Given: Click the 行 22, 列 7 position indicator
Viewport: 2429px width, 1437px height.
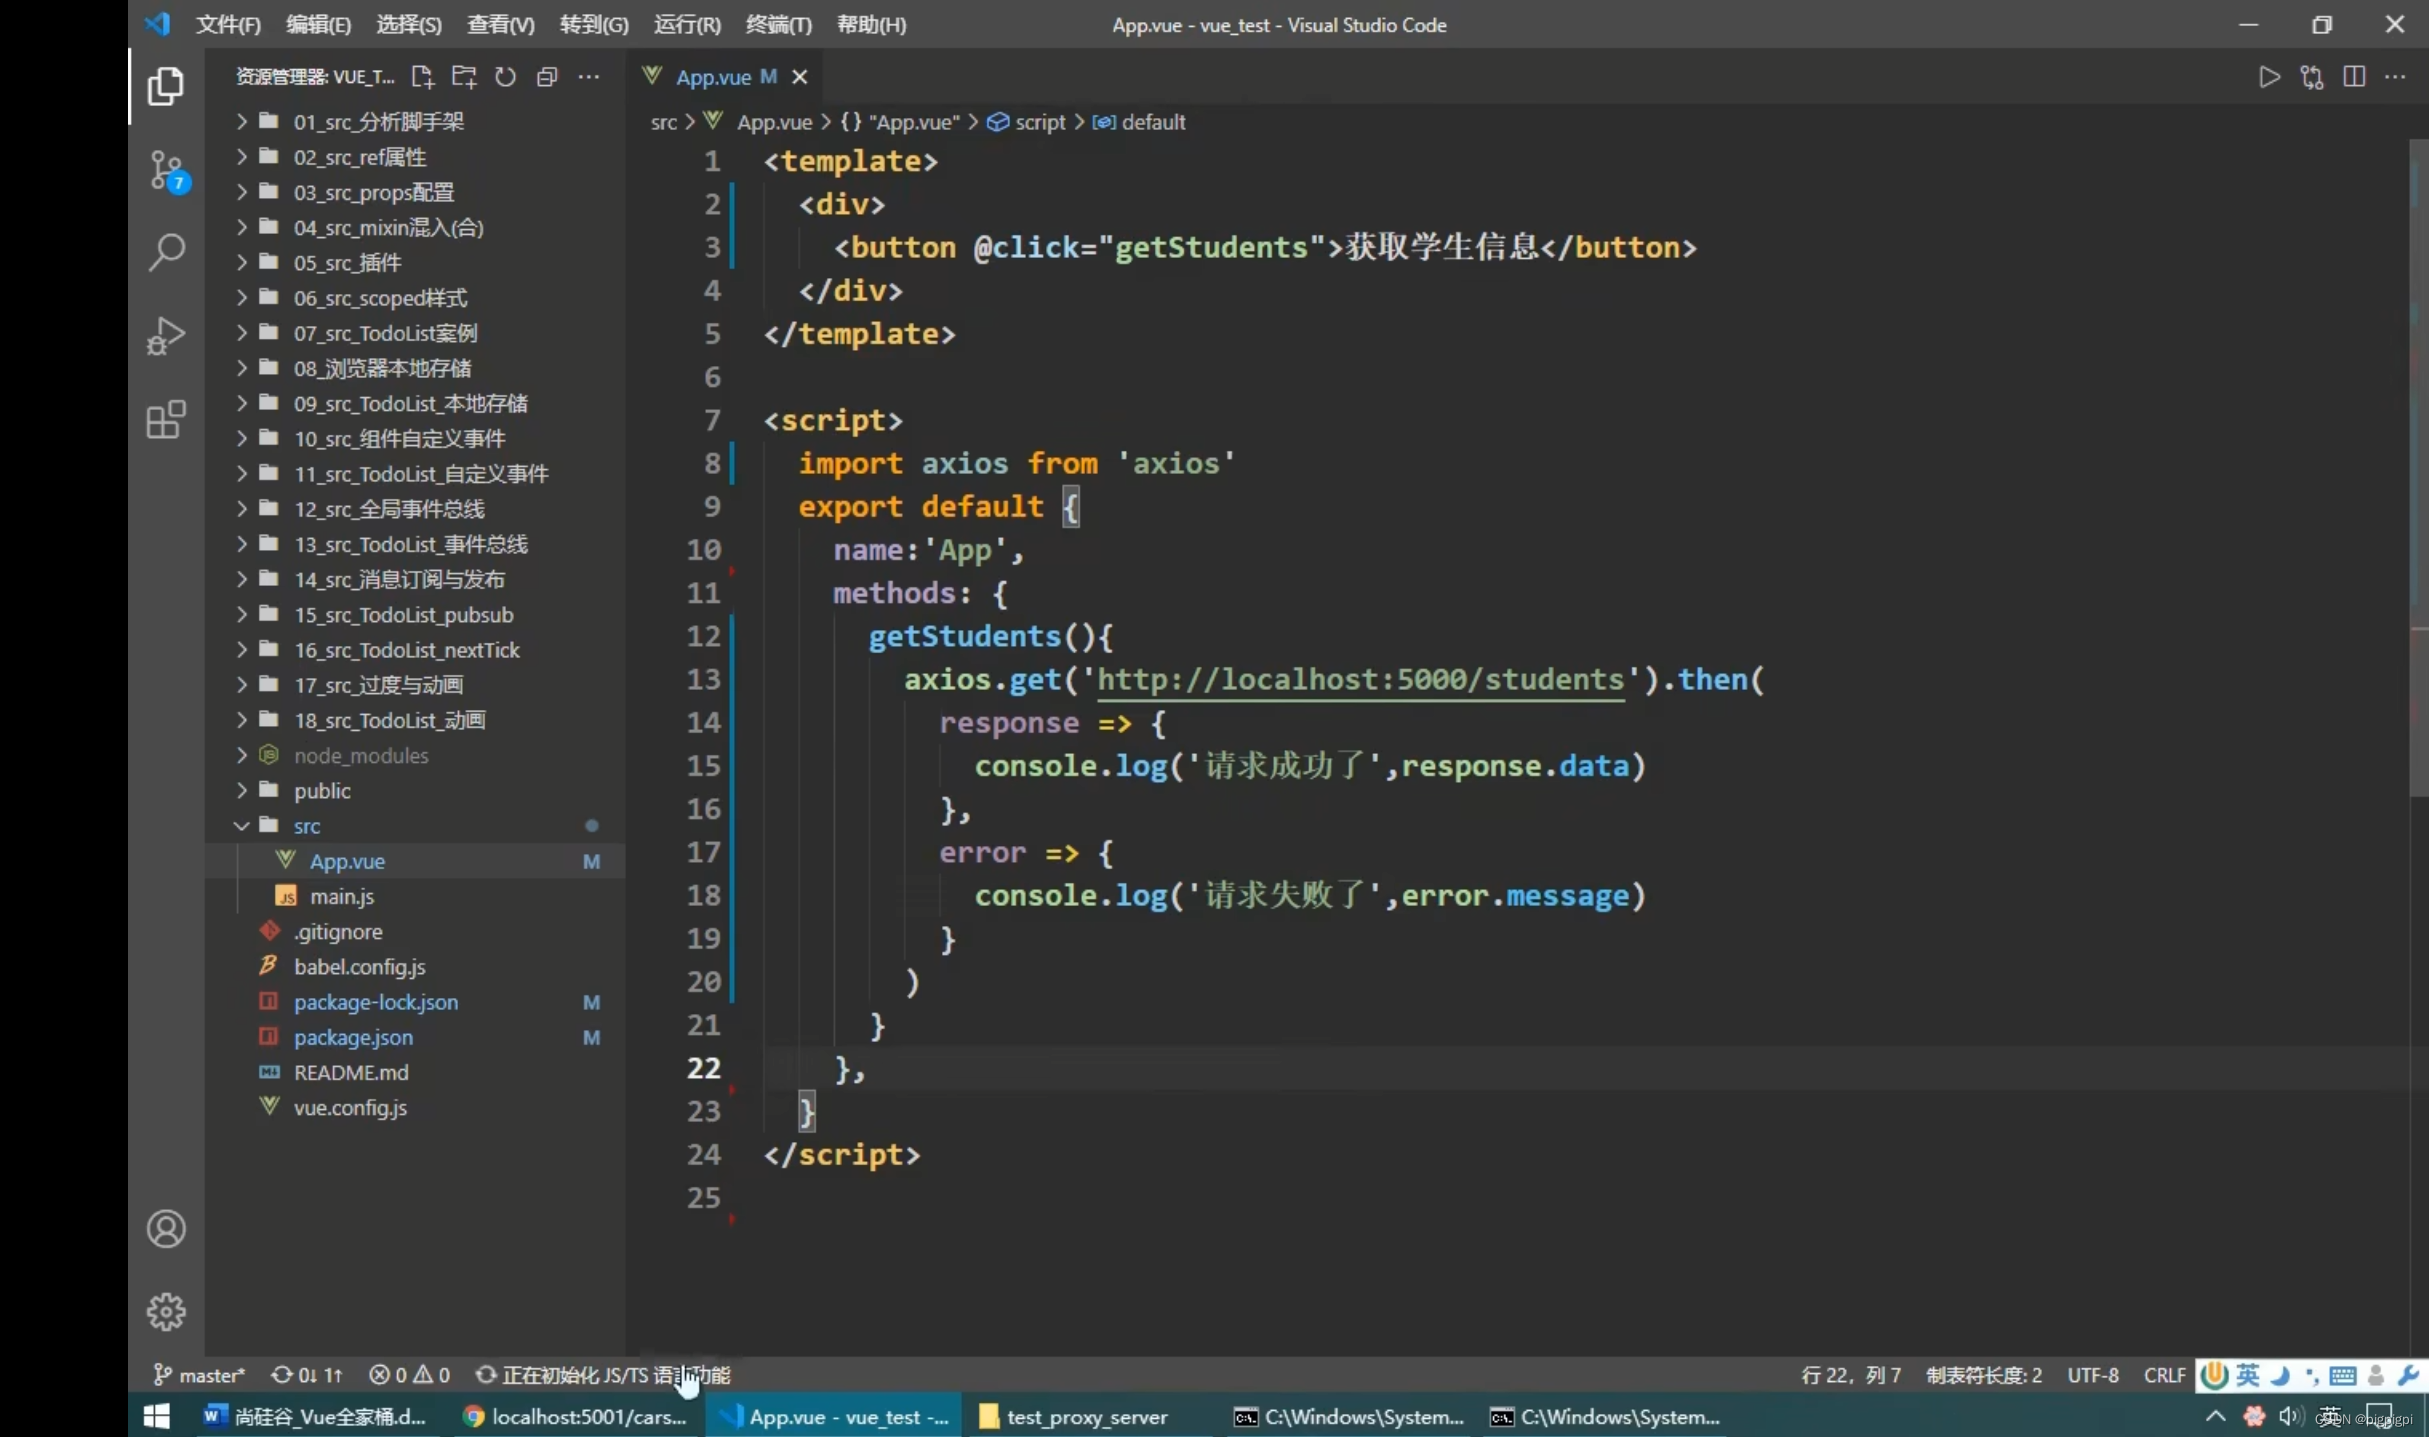Looking at the screenshot, I should (x=1851, y=1375).
